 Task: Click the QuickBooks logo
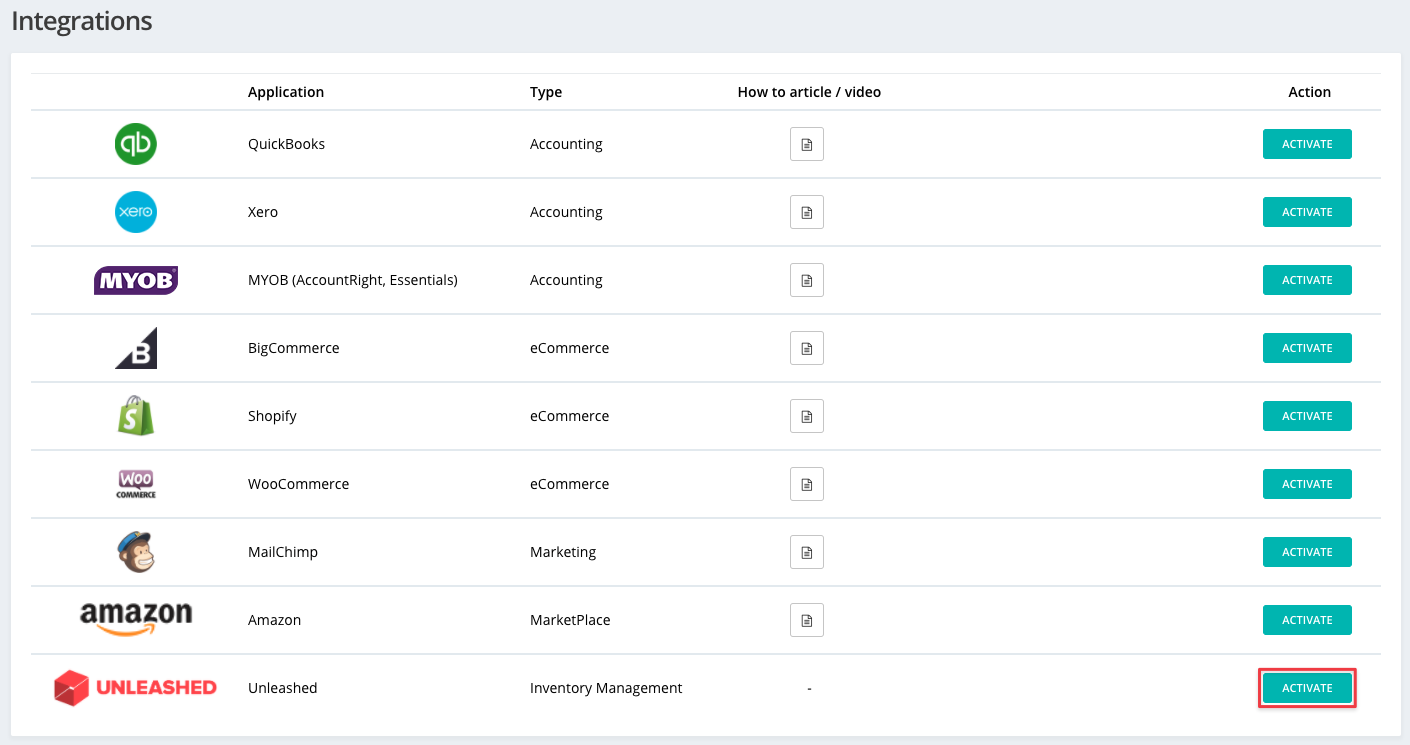(x=136, y=144)
